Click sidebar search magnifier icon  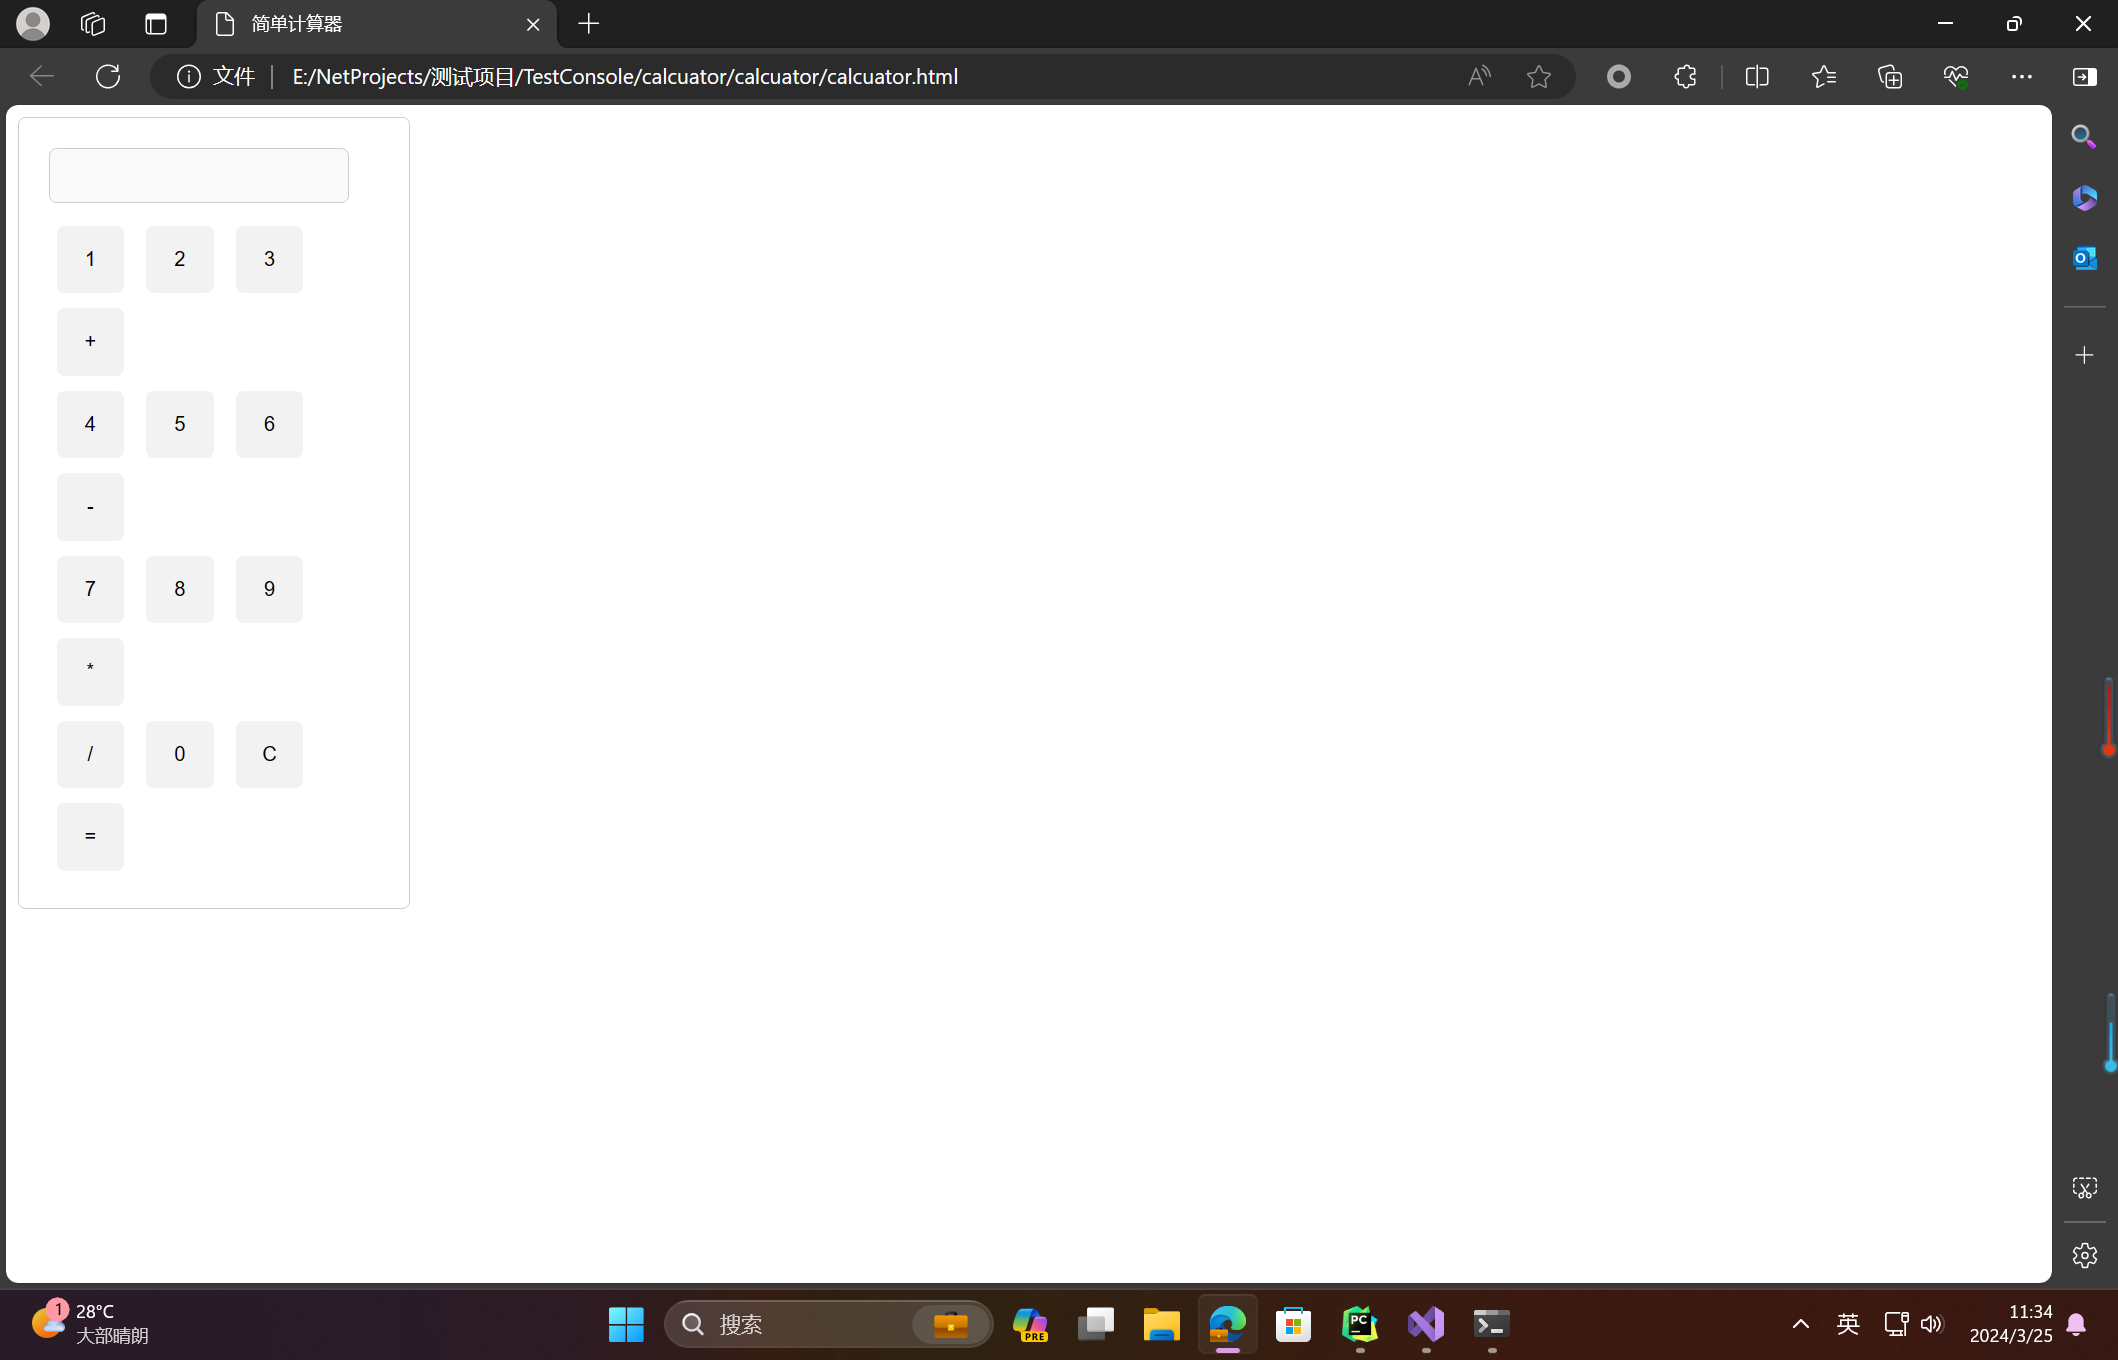pos(2084,136)
